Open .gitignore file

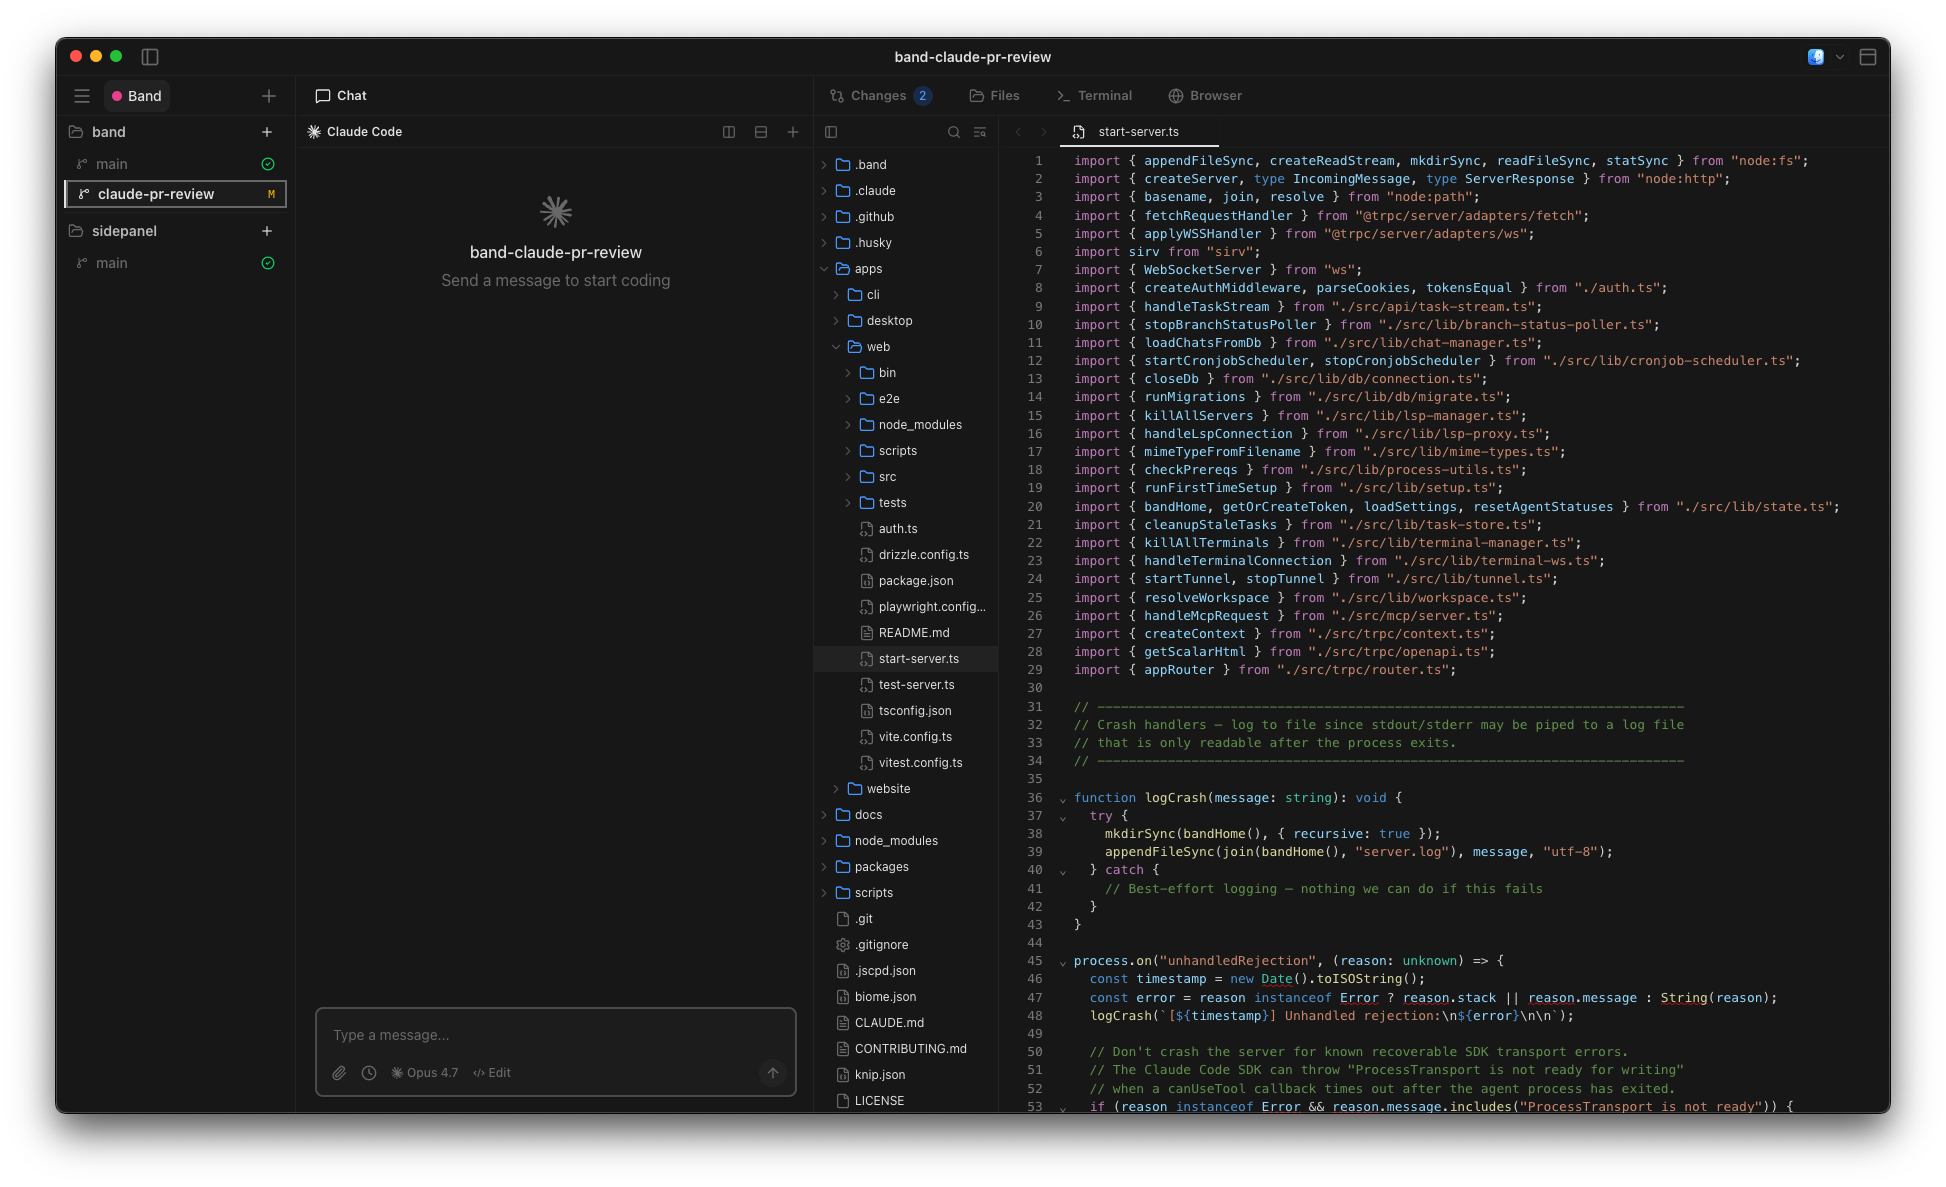(906, 945)
